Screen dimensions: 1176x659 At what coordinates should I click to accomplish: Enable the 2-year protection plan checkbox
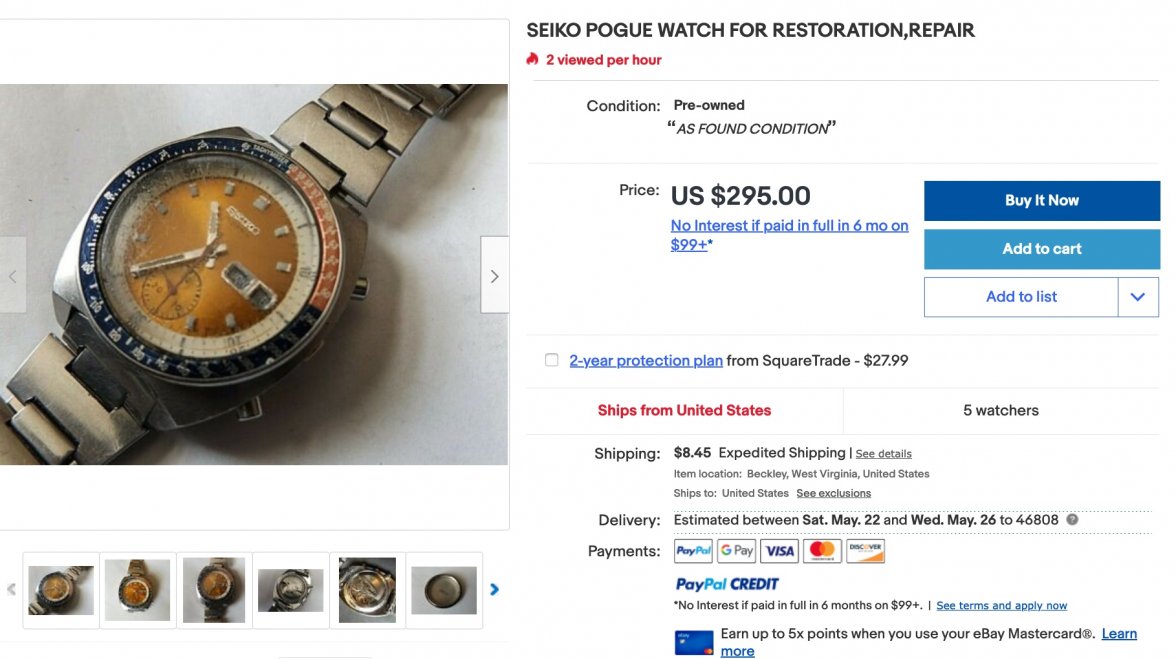point(551,359)
